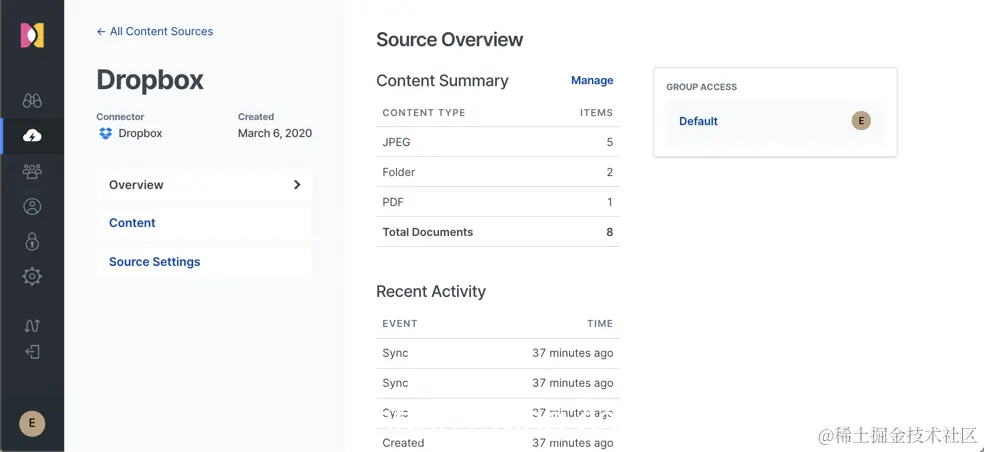The width and height of the screenshot is (984, 452).
Task: Click the March 6, 2020 created date
Action: [275, 133]
